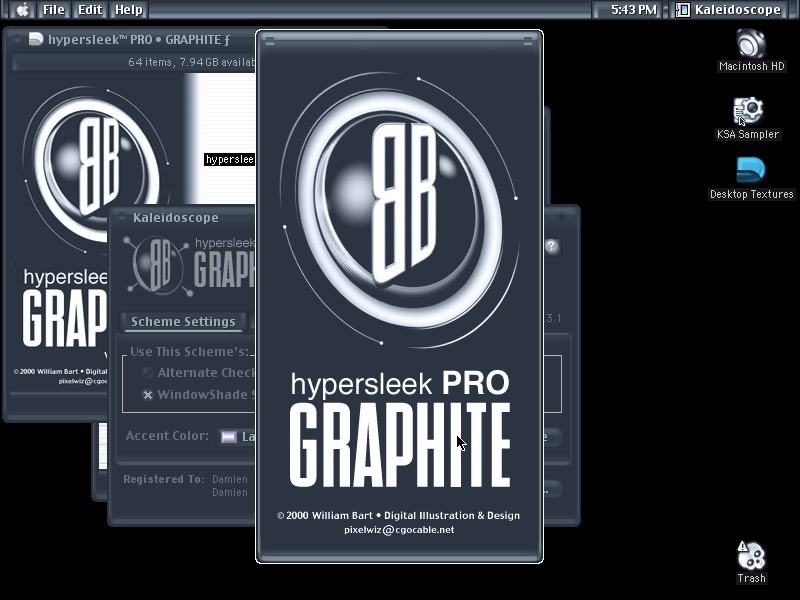Click the "Registered To:" label
800x600 pixels.
(x=164, y=479)
